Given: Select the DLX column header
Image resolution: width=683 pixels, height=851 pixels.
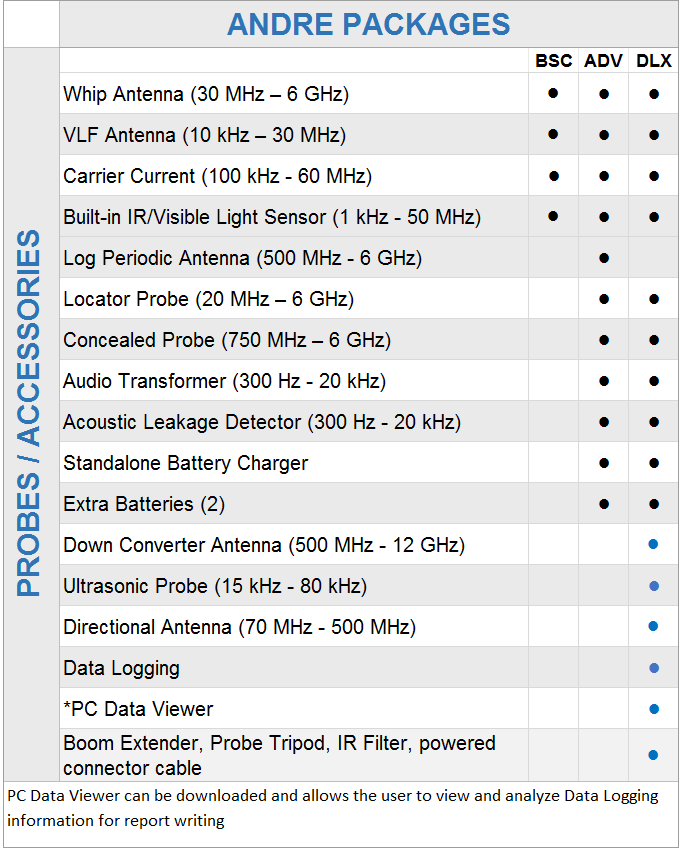Looking at the screenshot, I should point(654,61).
